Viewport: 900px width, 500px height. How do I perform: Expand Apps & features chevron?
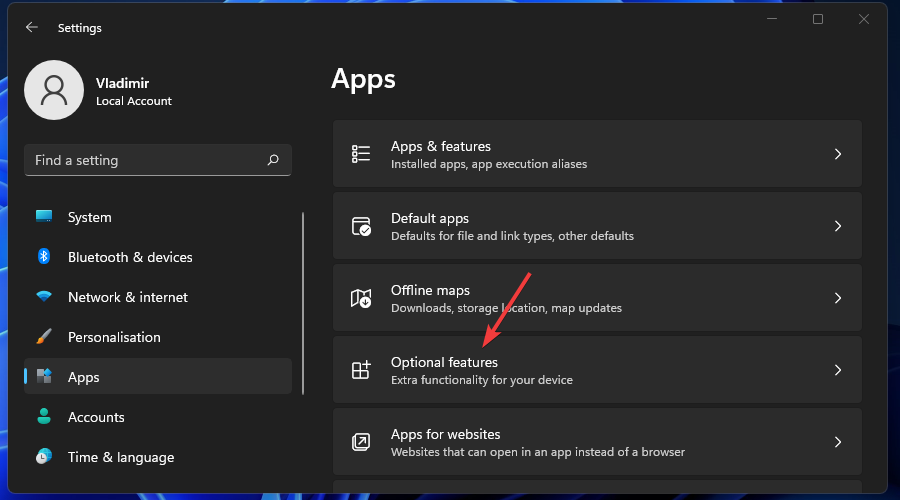[x=838, y=154]
